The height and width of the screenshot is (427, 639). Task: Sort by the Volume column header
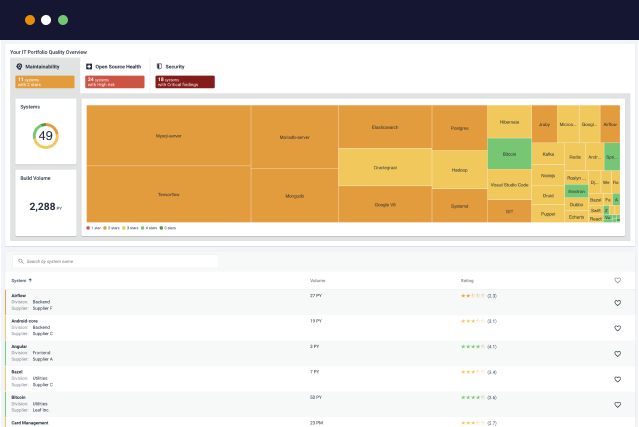317,280
